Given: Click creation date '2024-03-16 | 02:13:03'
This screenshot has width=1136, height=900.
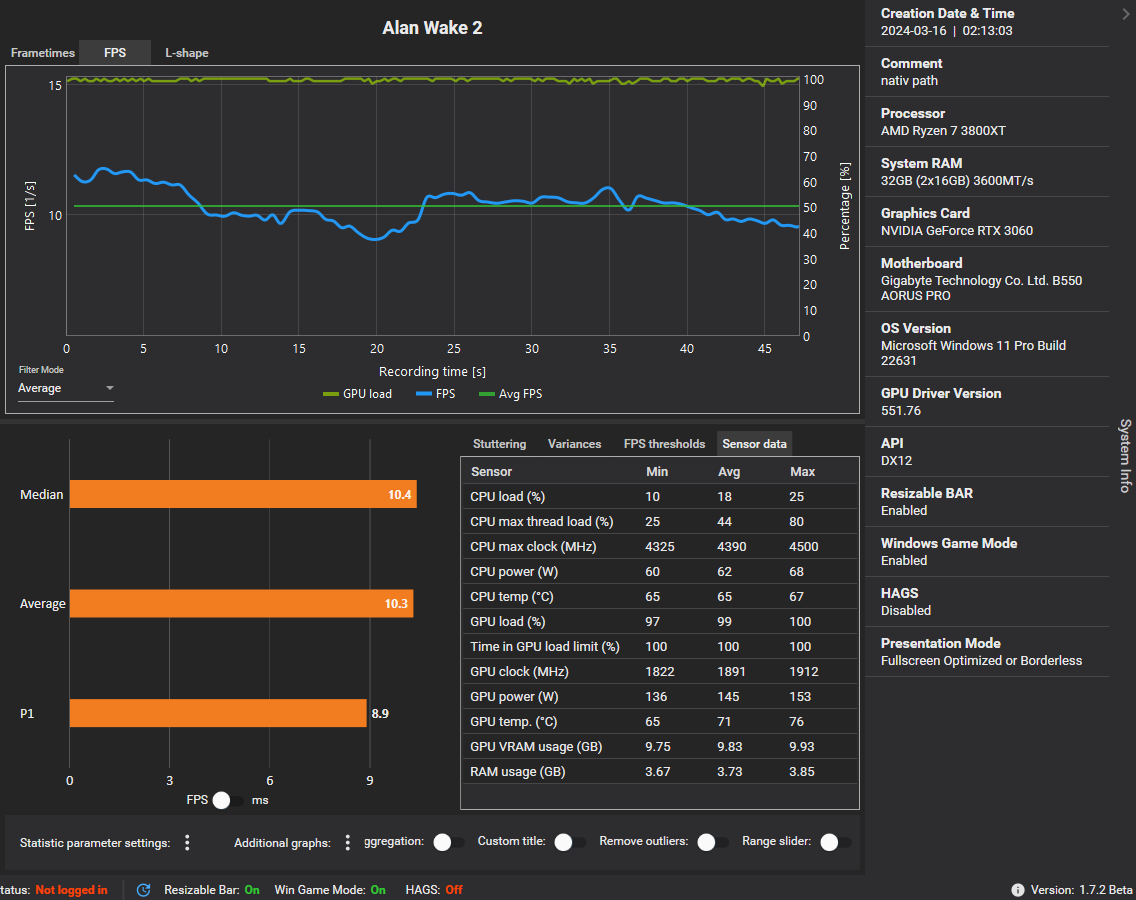Looking at the screenshot, I should pyautogui.click(x=946, y=30).
